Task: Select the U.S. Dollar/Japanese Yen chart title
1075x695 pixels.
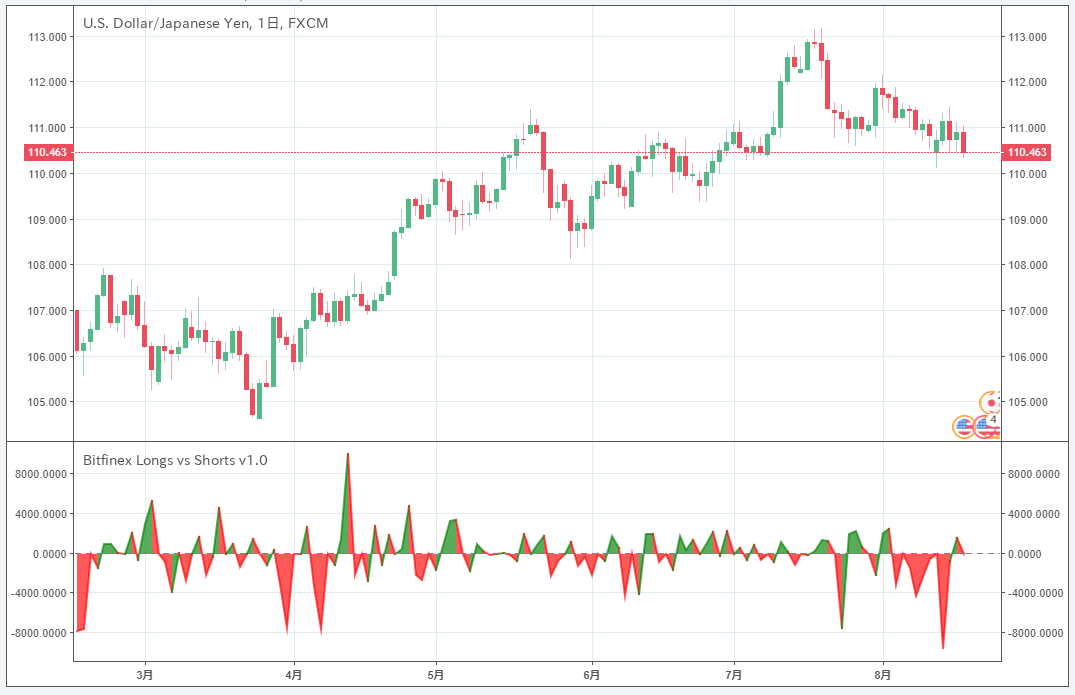Action: 206,23
